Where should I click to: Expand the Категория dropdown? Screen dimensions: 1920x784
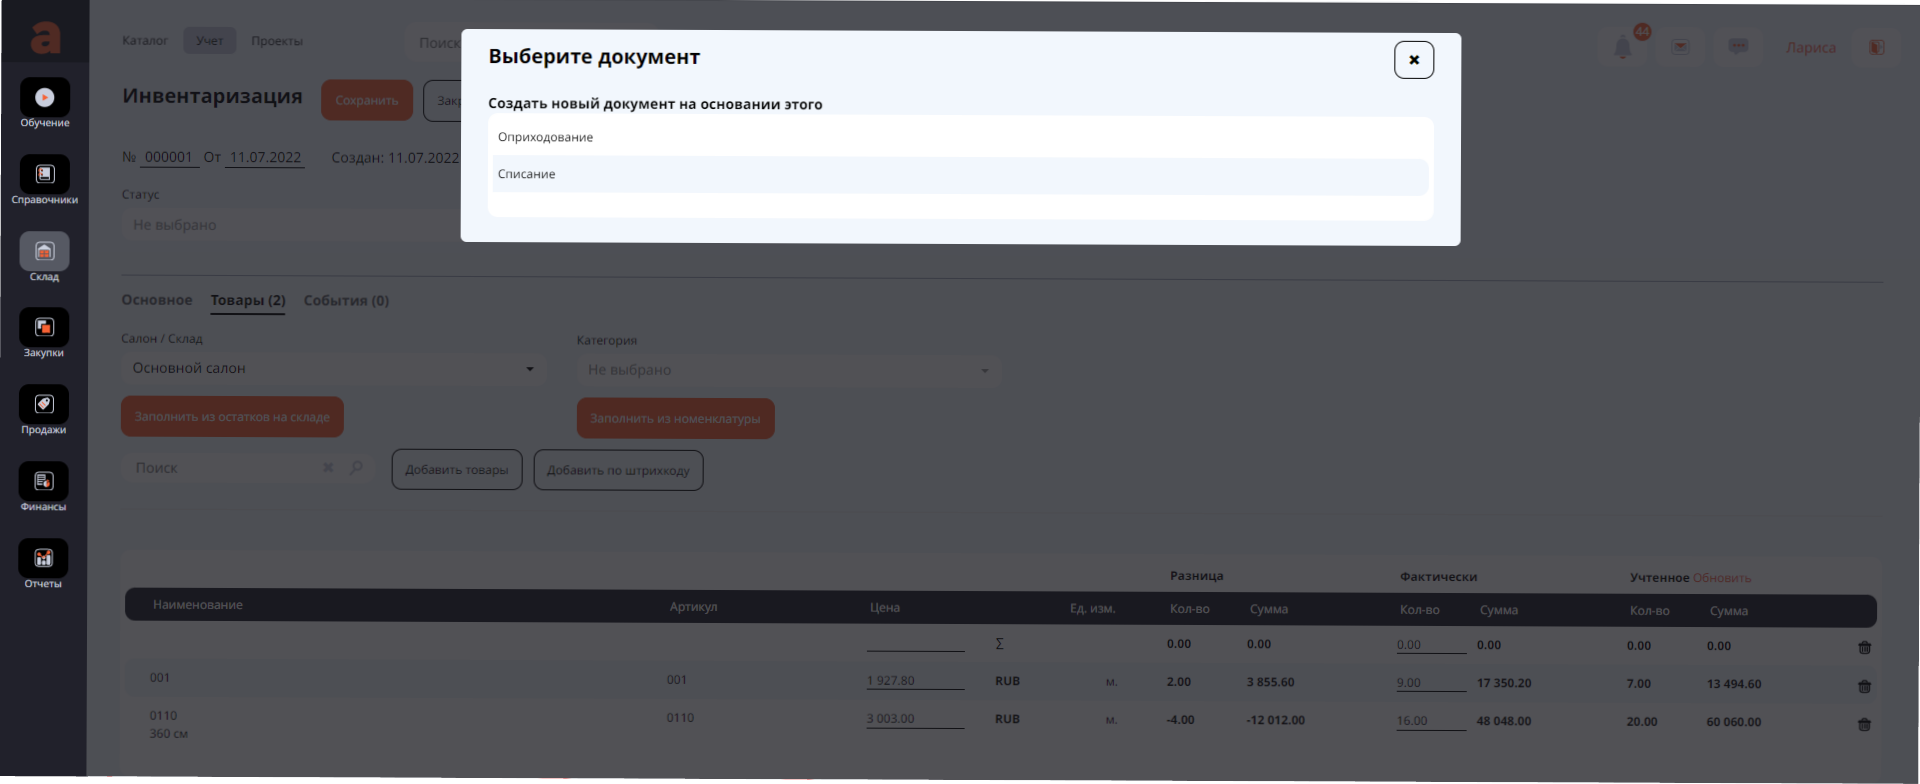click(788, 371)
